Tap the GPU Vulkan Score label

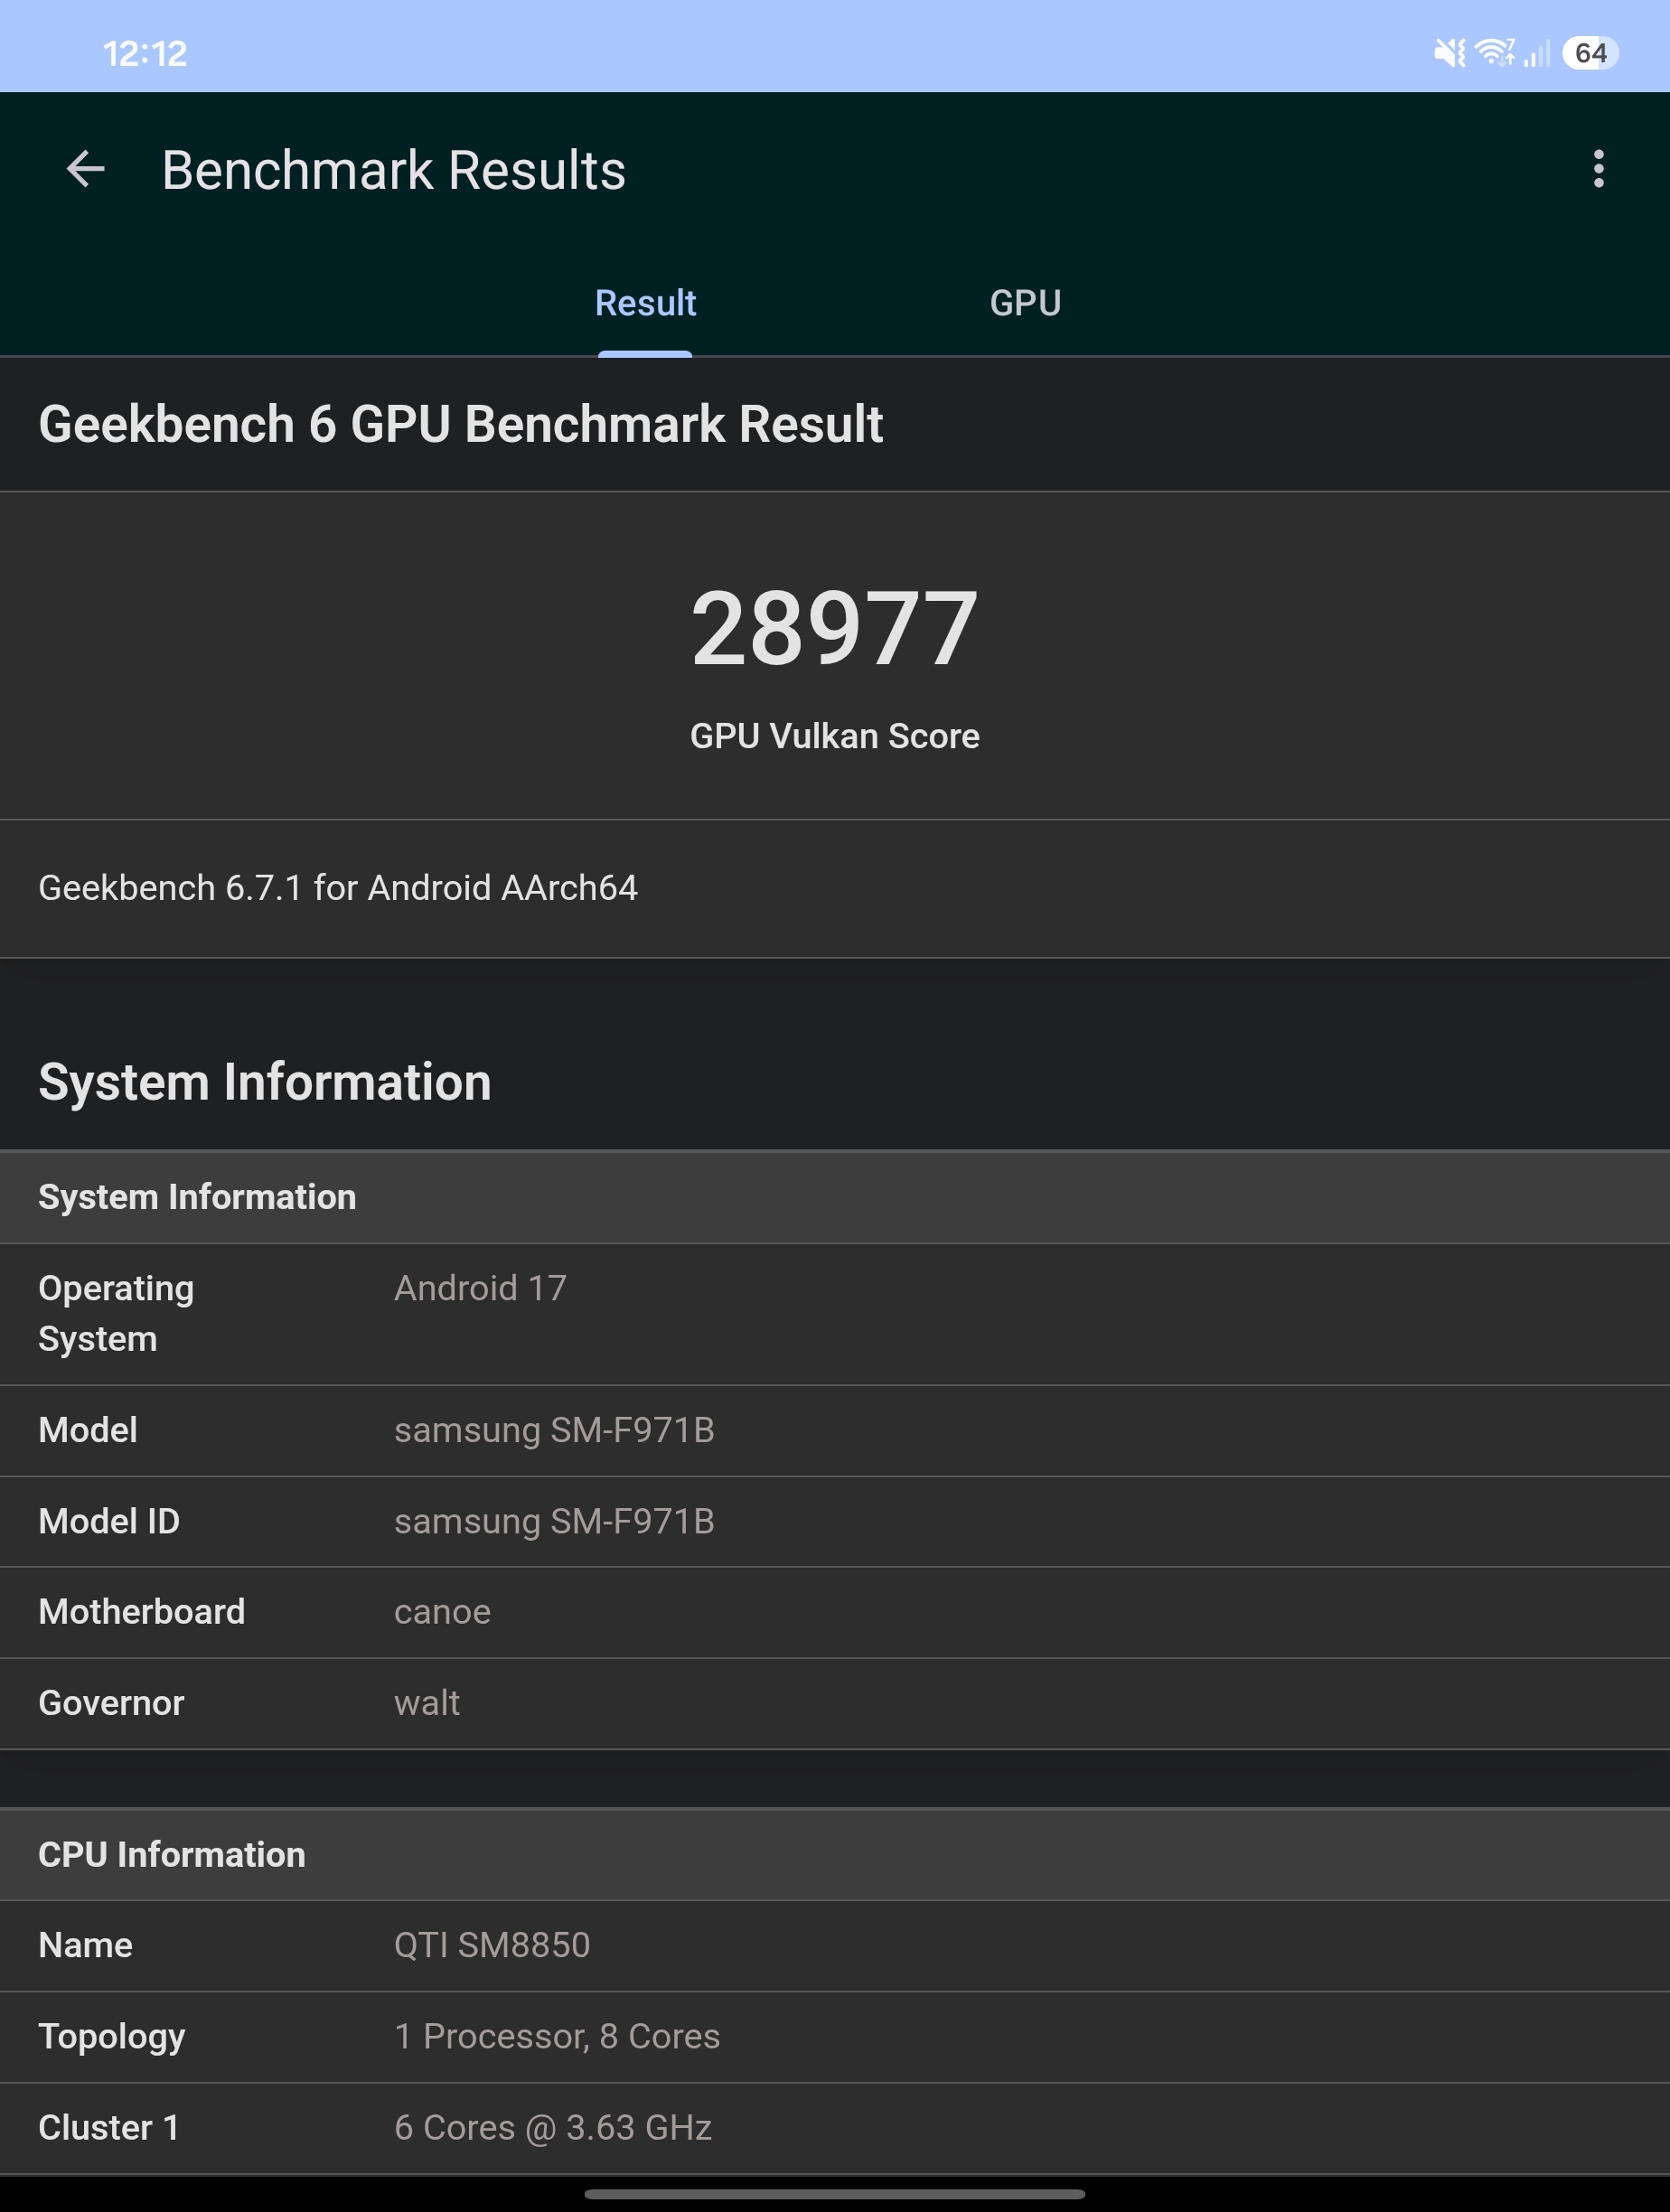click(x=834, y=736)
